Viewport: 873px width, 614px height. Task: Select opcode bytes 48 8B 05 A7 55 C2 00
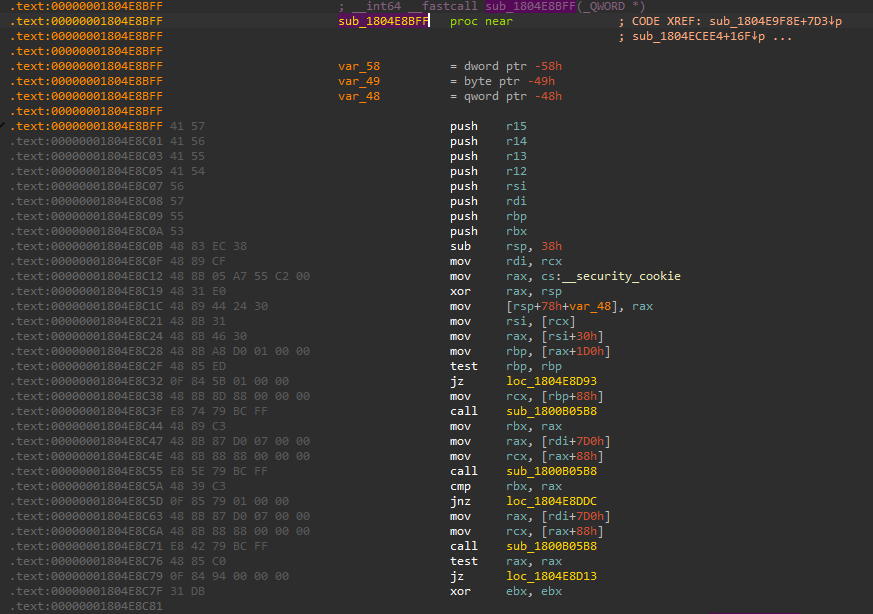coord(240,276)
